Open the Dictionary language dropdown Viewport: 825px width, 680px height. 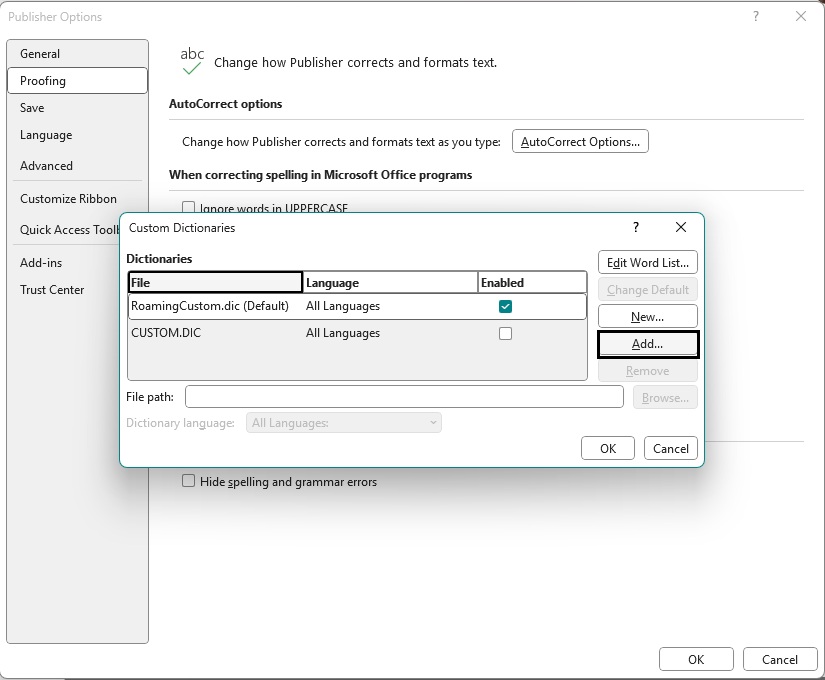tap(344, 423)
